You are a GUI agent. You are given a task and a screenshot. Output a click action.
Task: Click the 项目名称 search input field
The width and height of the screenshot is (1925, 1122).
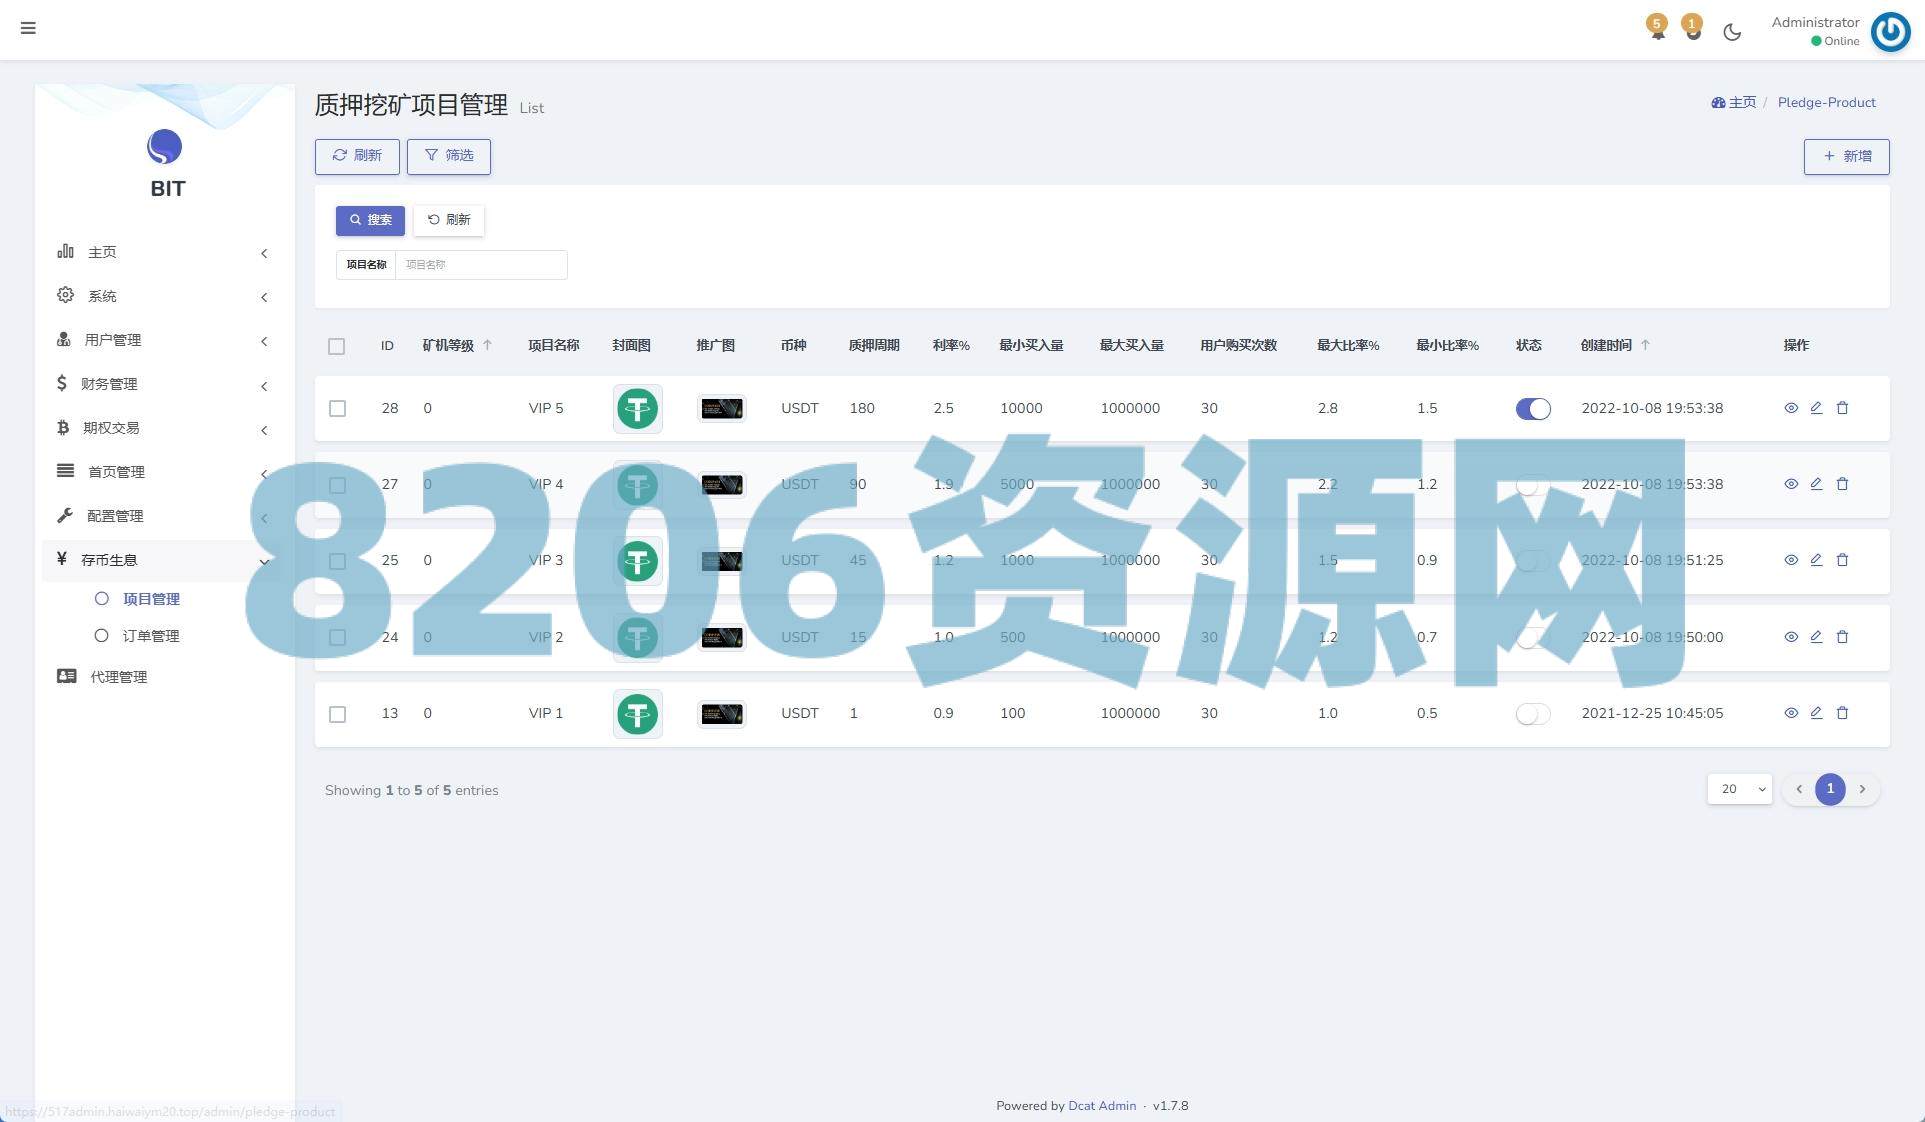click(x=480, y=265)
